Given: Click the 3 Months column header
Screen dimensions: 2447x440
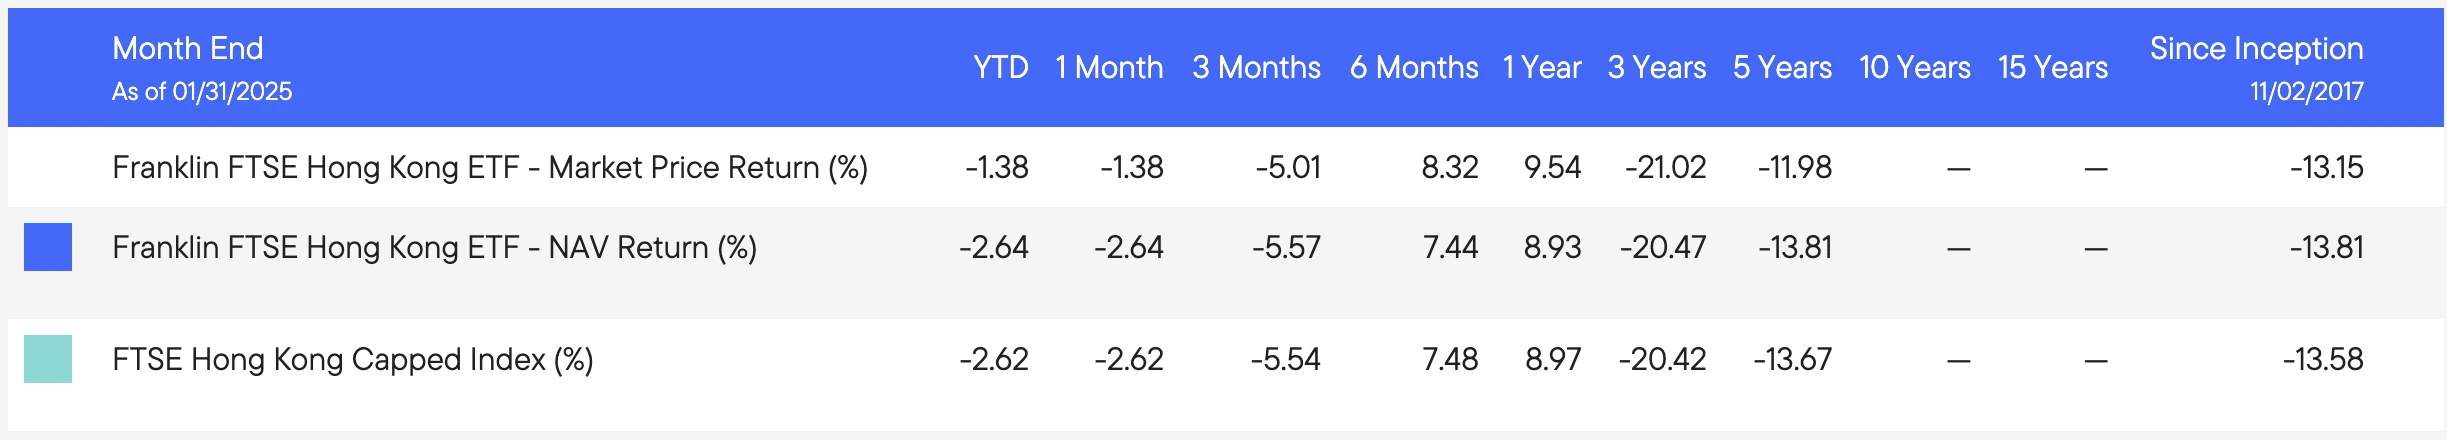Looking at the screenshot, I should pos(1256,67).
